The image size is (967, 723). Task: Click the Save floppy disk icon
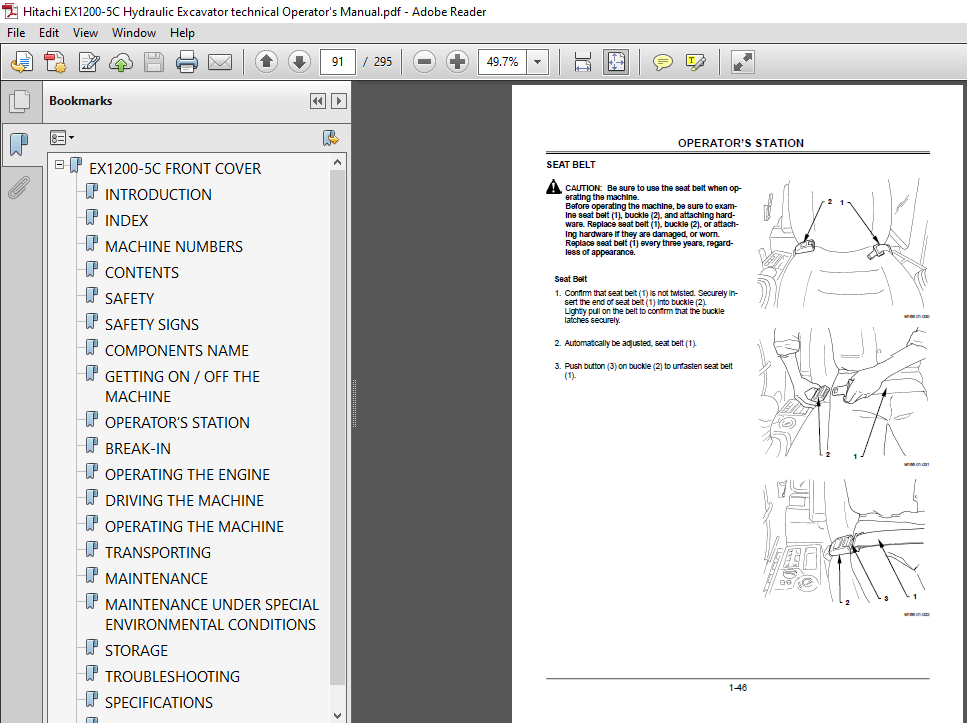pos(154,62)
